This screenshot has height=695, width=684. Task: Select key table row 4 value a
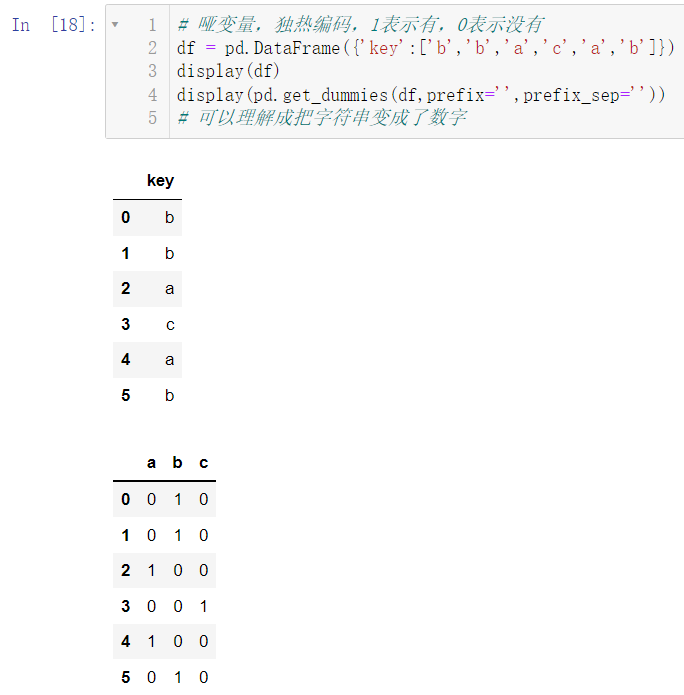click(169, 360)
